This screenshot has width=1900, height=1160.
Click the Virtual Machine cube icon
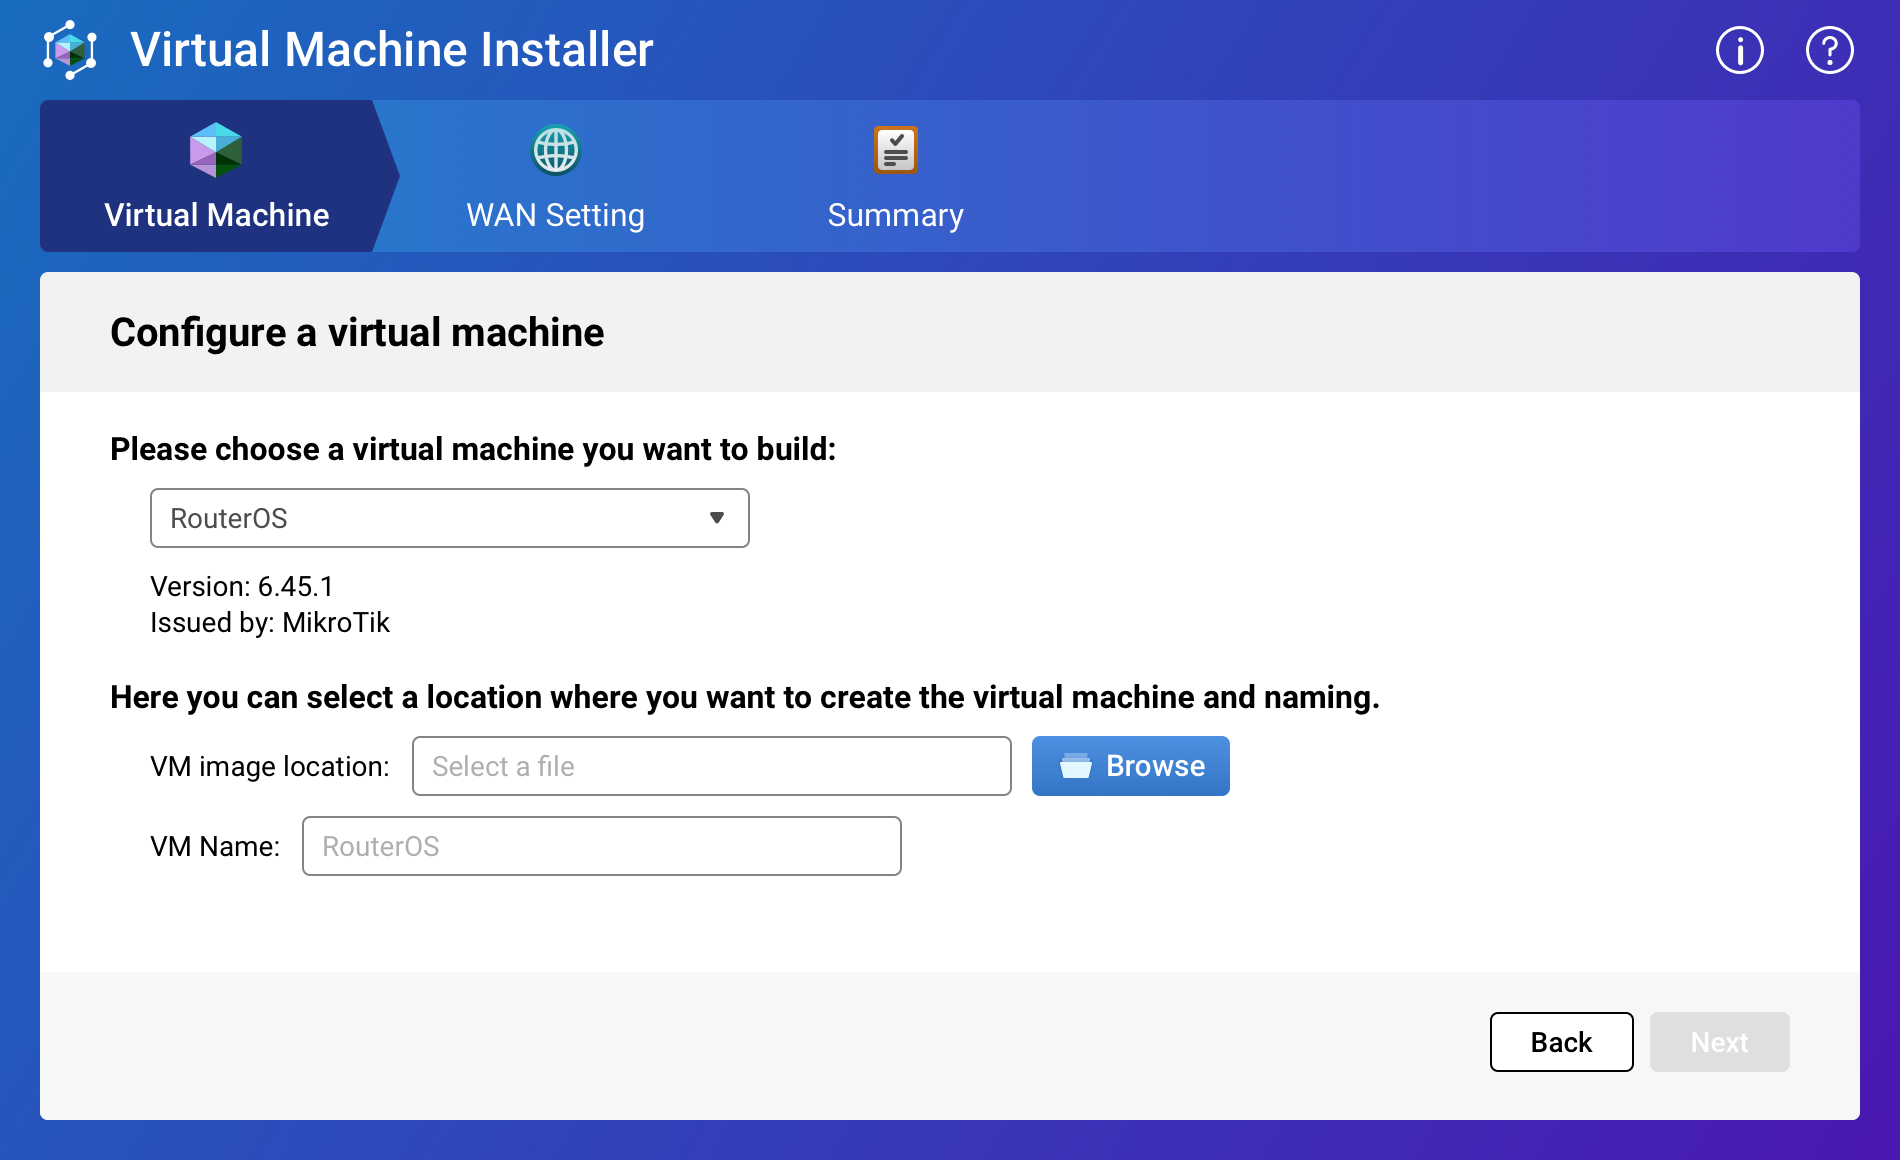216,150
